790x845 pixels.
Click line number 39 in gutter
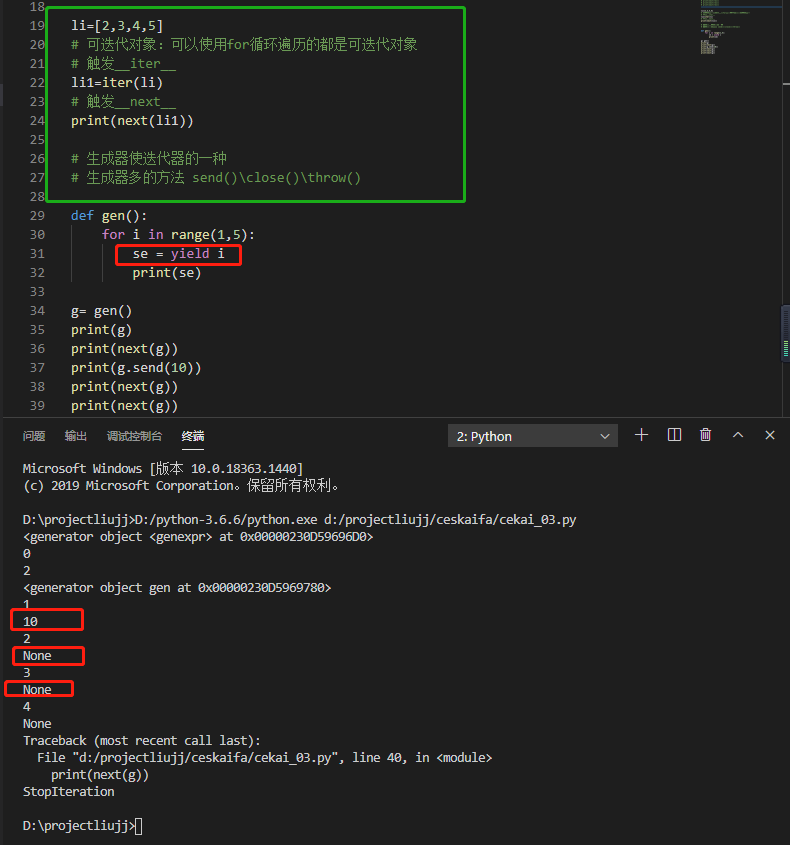[x=37, y=405]
